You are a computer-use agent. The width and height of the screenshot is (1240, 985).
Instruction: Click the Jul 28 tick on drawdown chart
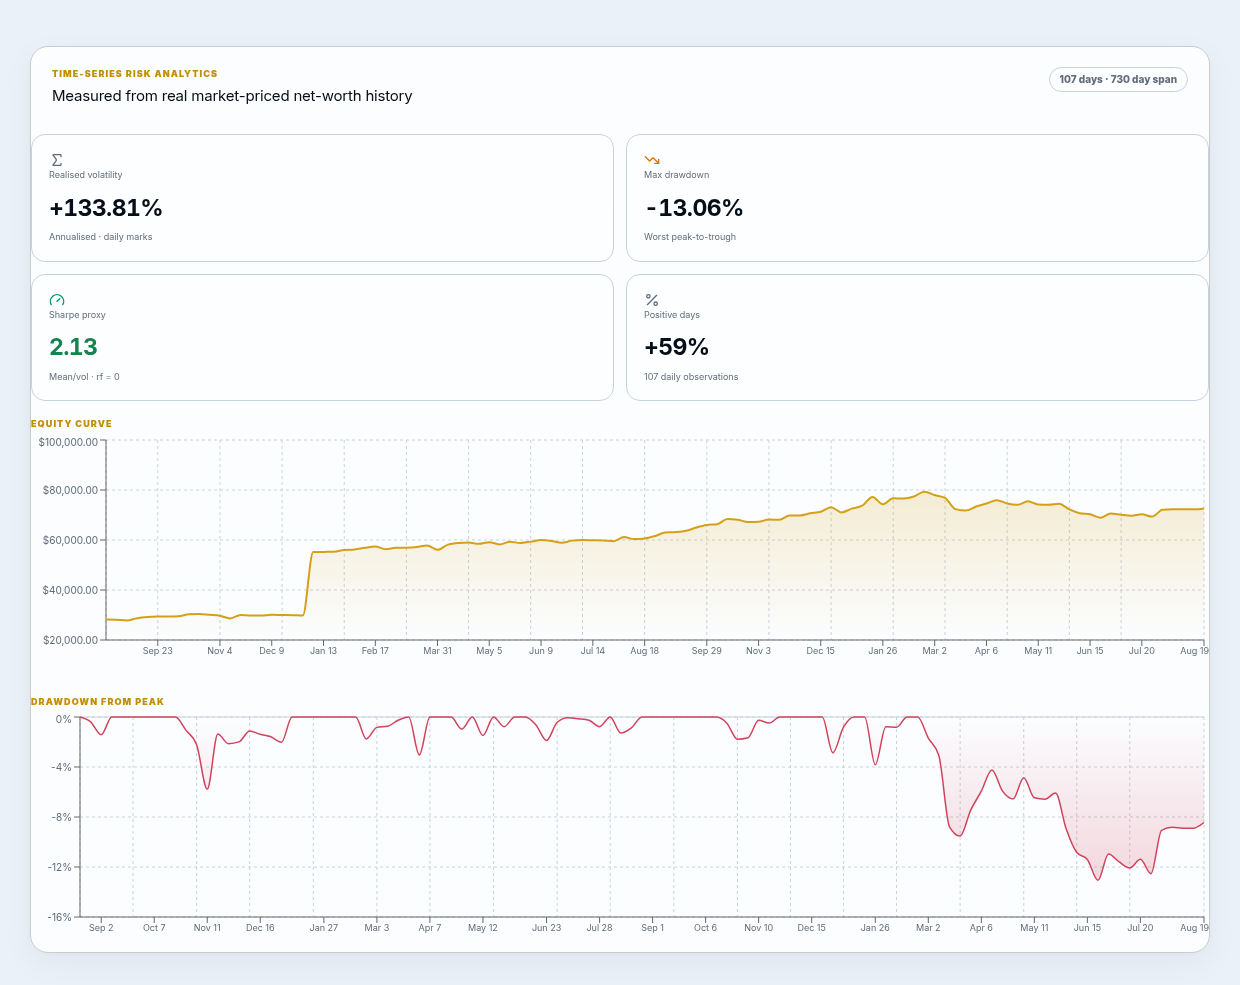click(599, 928)
